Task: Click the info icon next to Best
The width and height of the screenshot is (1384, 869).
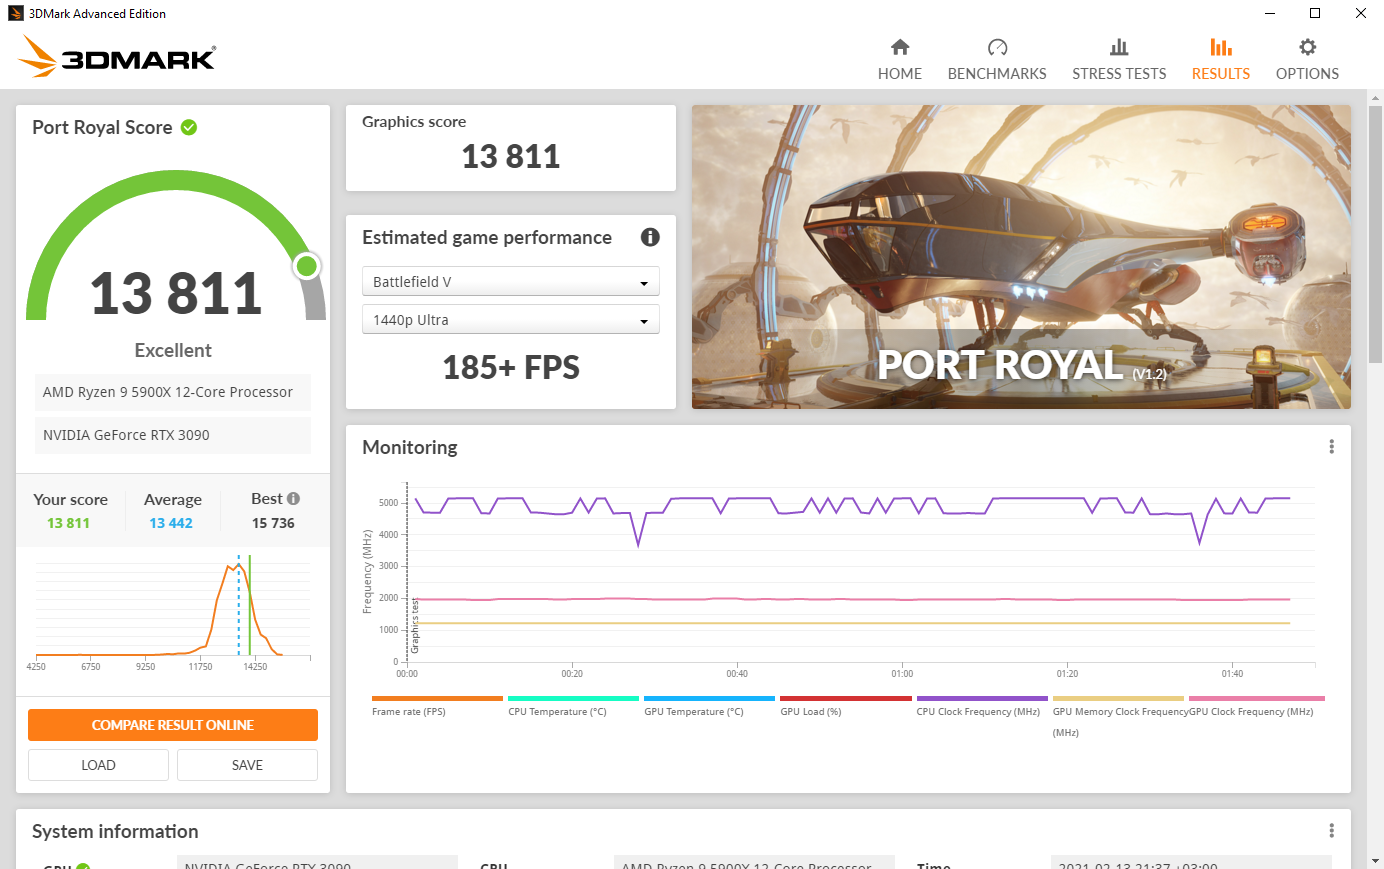Action: pyautogui.click(x=293, y=498)
